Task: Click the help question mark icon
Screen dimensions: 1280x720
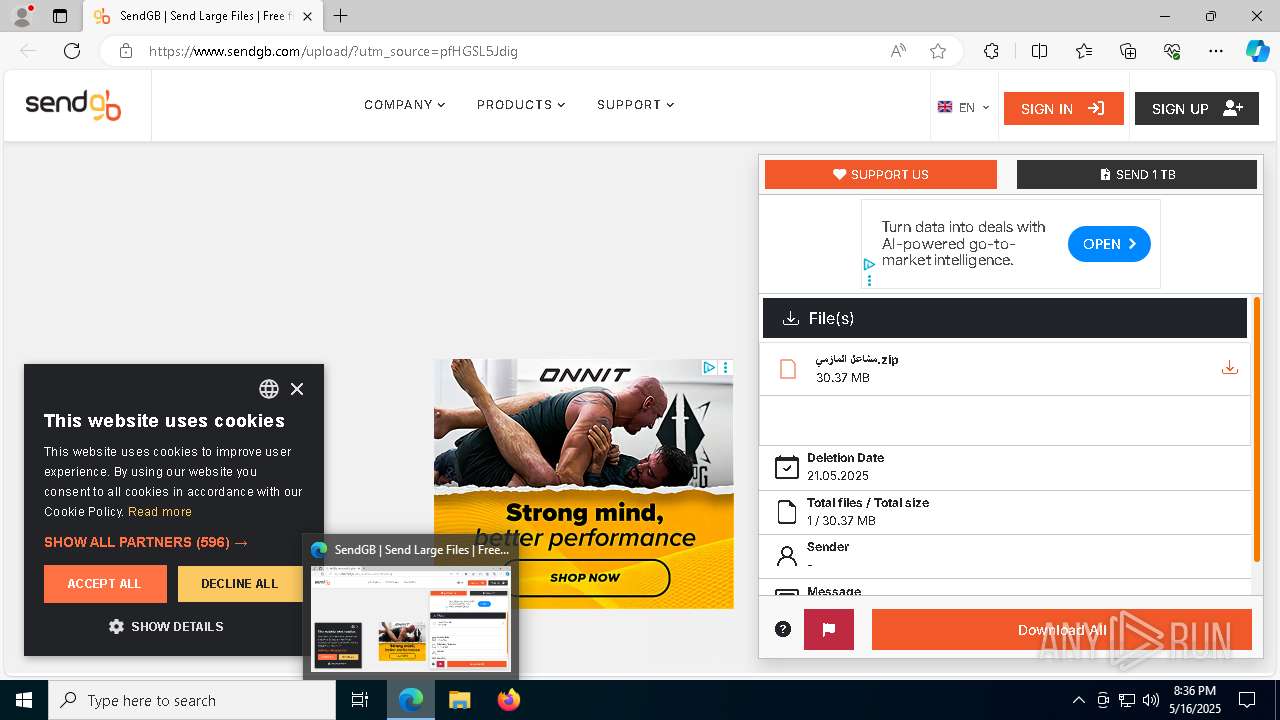Action: click(x=783, y=629)
